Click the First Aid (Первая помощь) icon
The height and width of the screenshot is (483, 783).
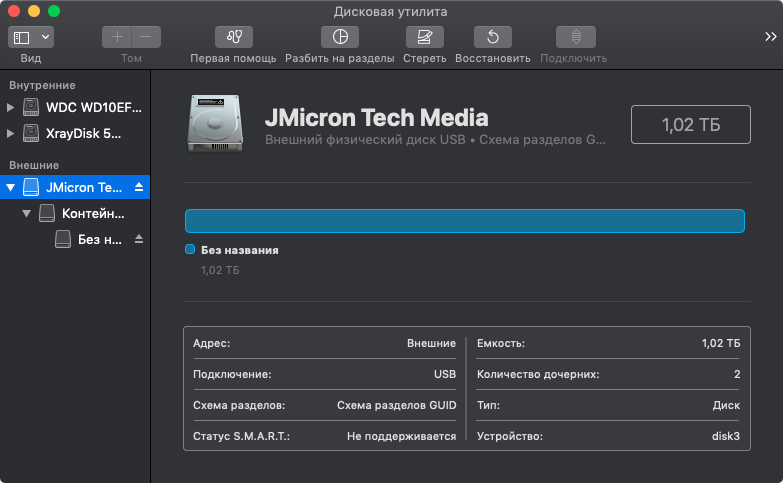coord(233,37)
